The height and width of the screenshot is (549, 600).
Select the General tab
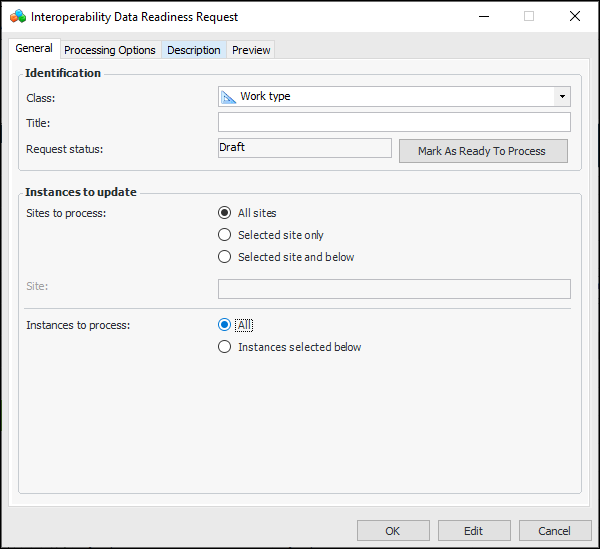(34, 49)
